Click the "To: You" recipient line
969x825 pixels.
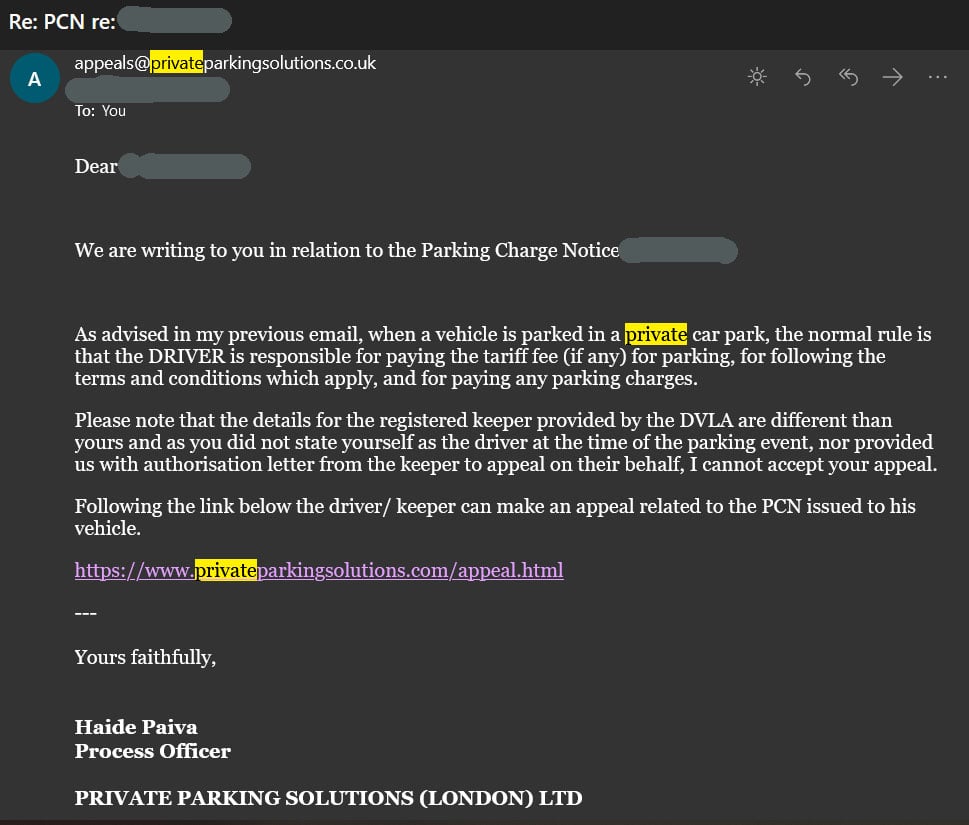coord(100,111)
